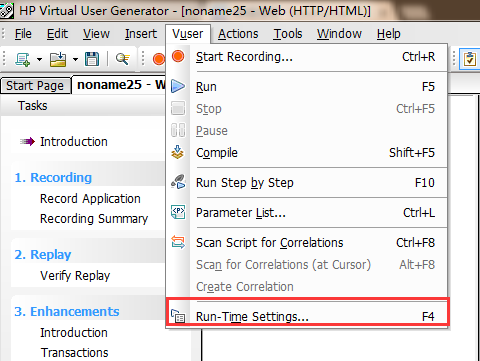Click the Open Script toolbar icon
The height and width of the screenshot is (361, 480).
pos(58,59)
